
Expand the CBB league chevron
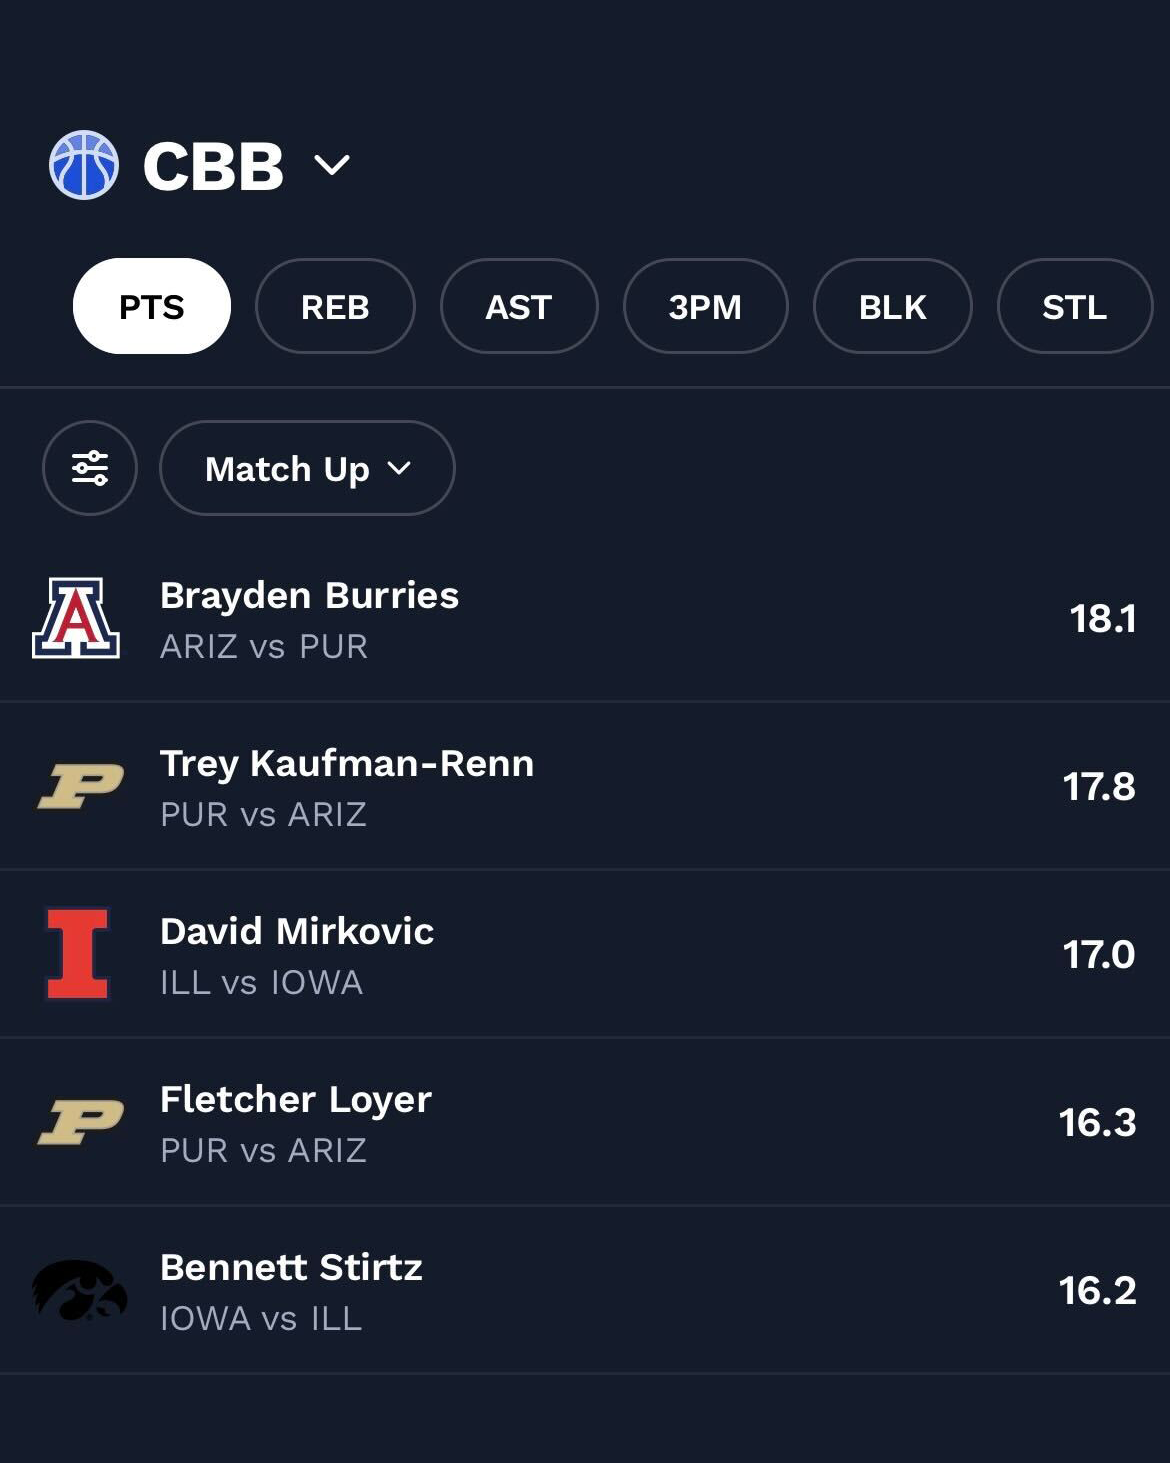tap(332, 164)
